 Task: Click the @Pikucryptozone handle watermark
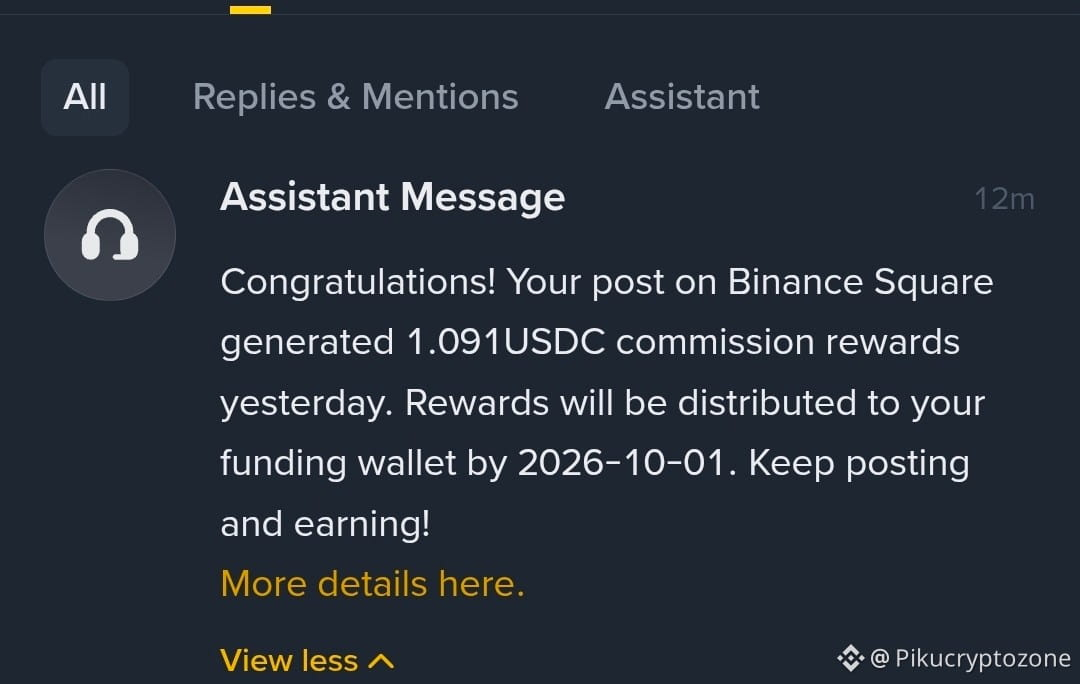[x=970, y=659]
